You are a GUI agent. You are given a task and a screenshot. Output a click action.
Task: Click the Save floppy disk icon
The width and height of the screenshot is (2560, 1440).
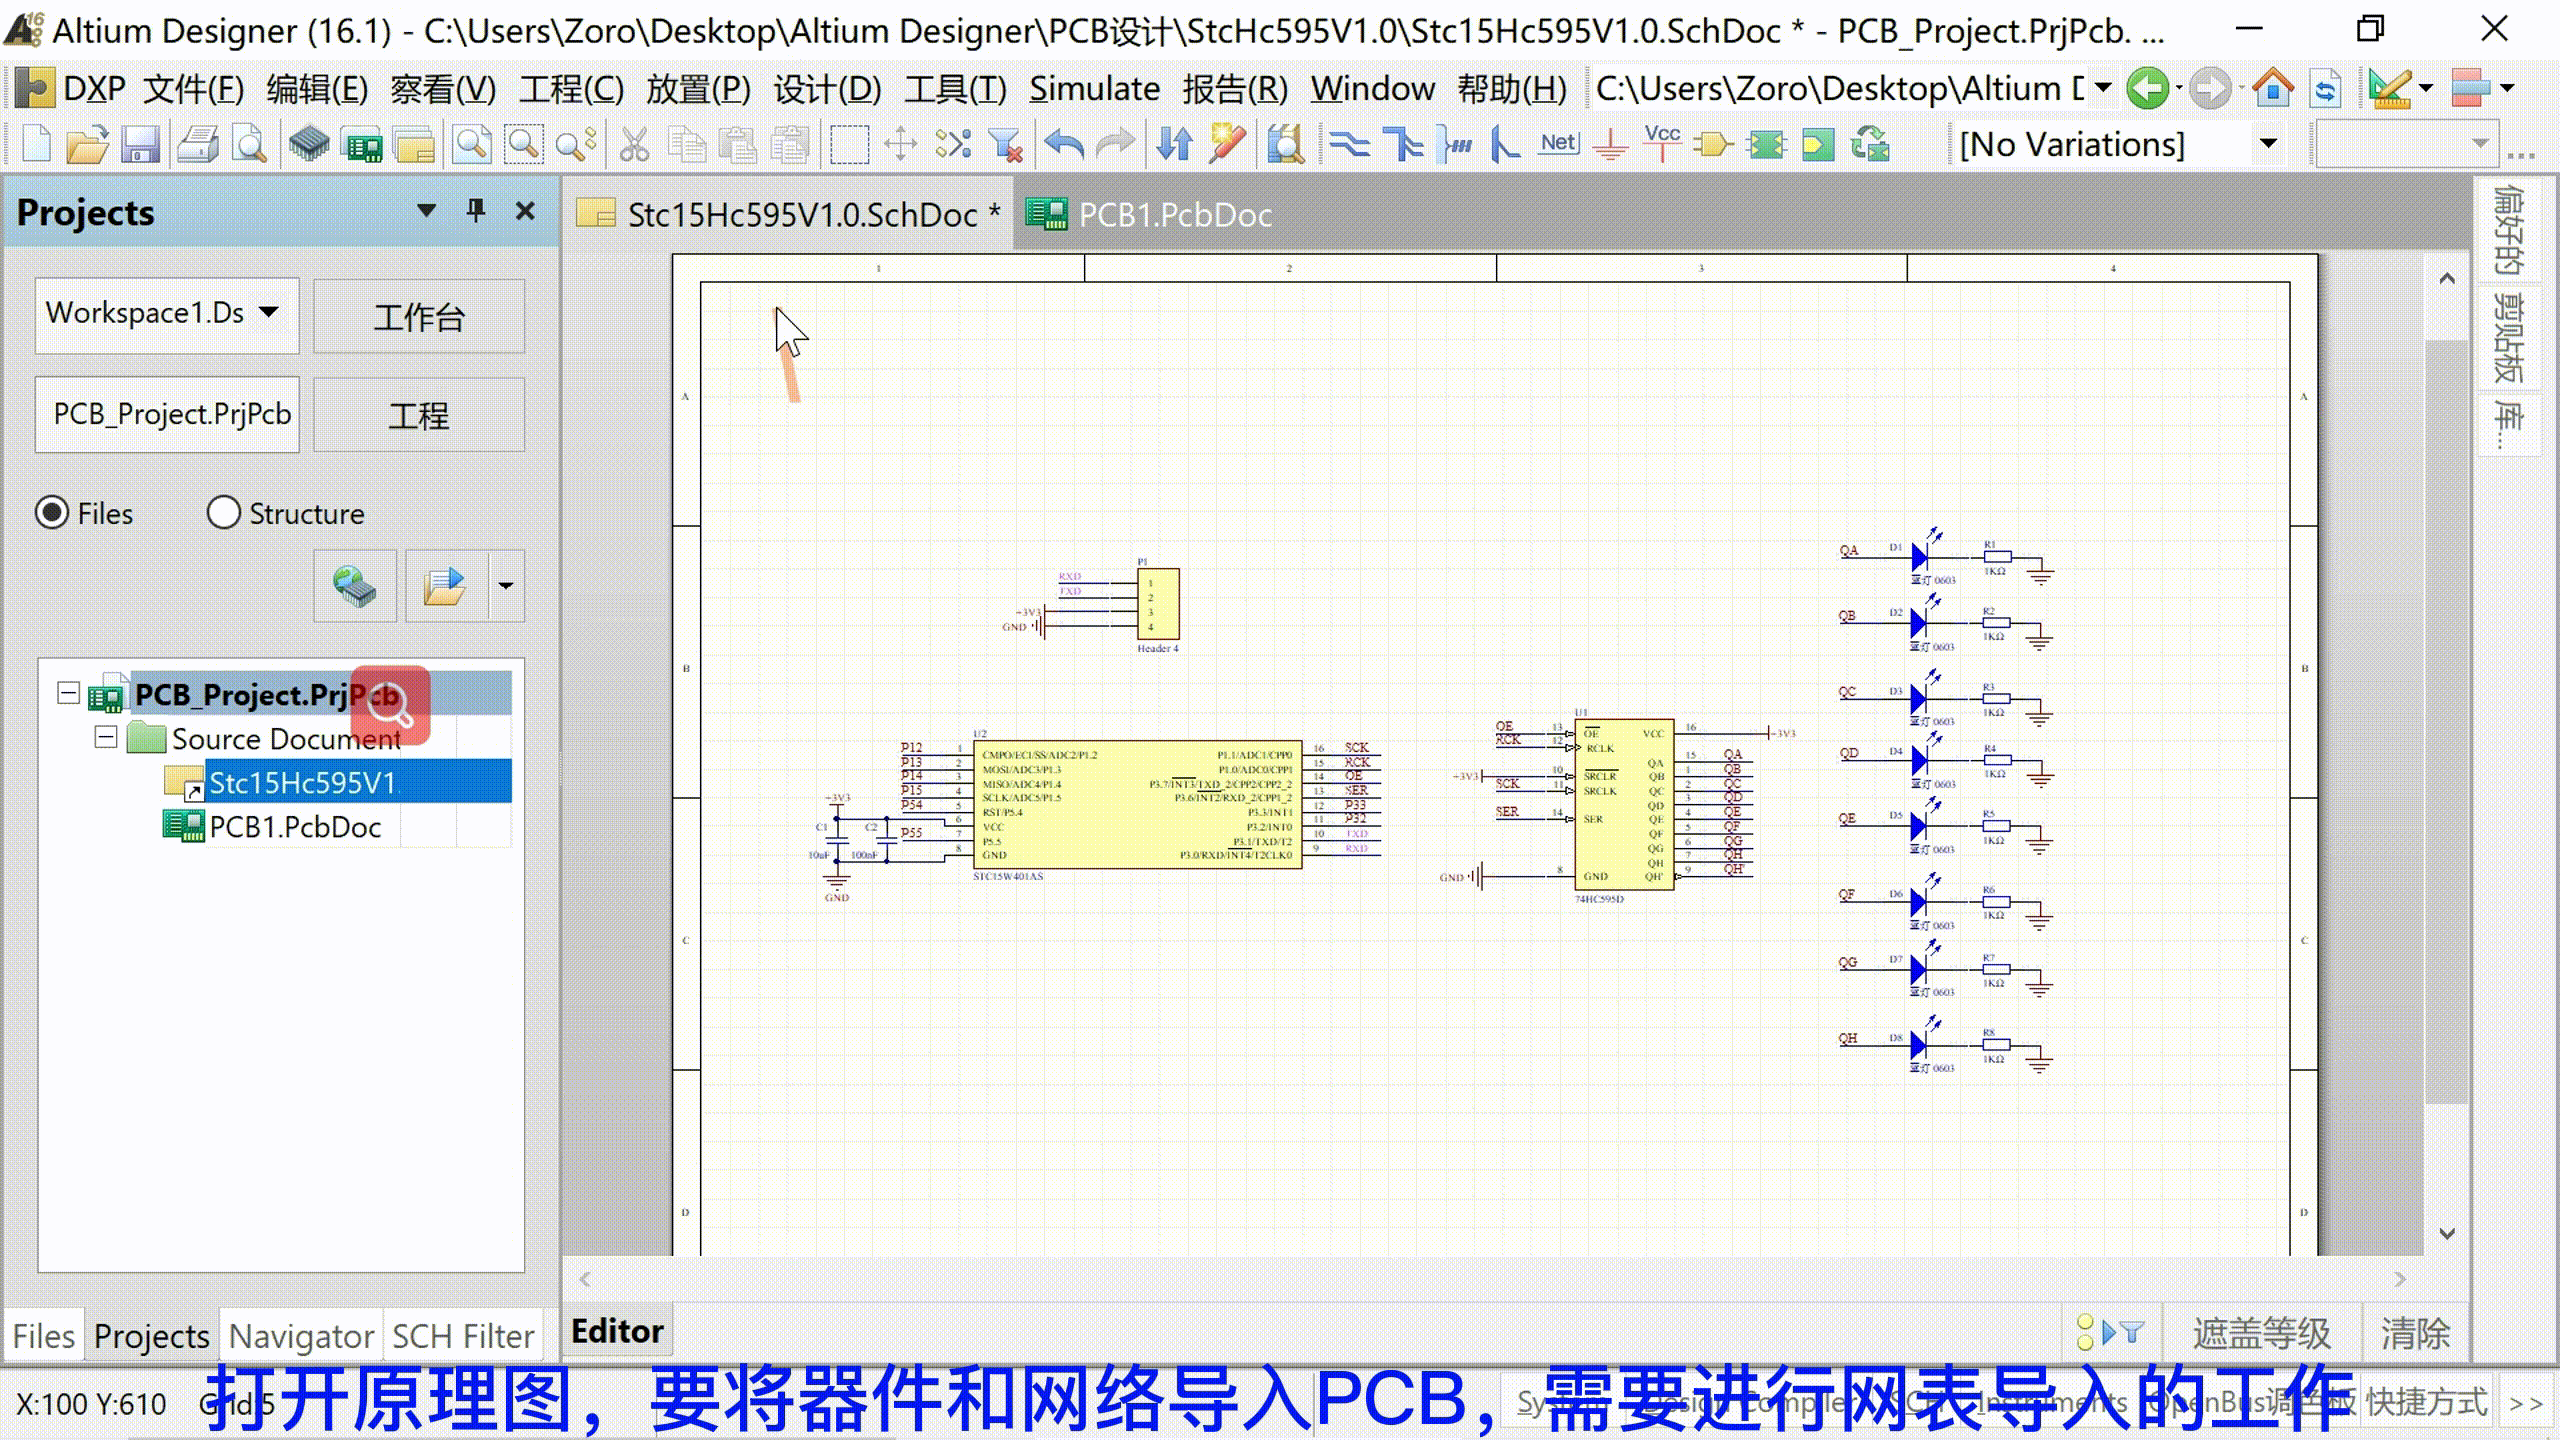point(140,145)
